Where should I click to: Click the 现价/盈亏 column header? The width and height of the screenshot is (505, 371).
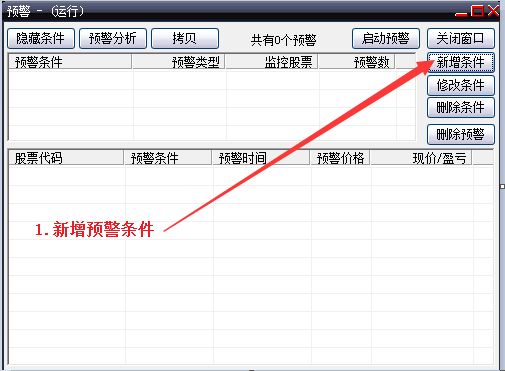tap(421, 158)
